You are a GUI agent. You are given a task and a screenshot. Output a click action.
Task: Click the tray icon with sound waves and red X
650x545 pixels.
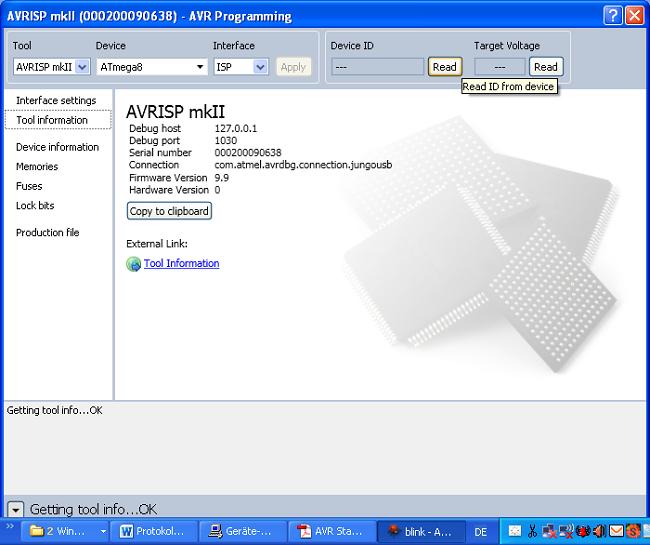[565, 531]
